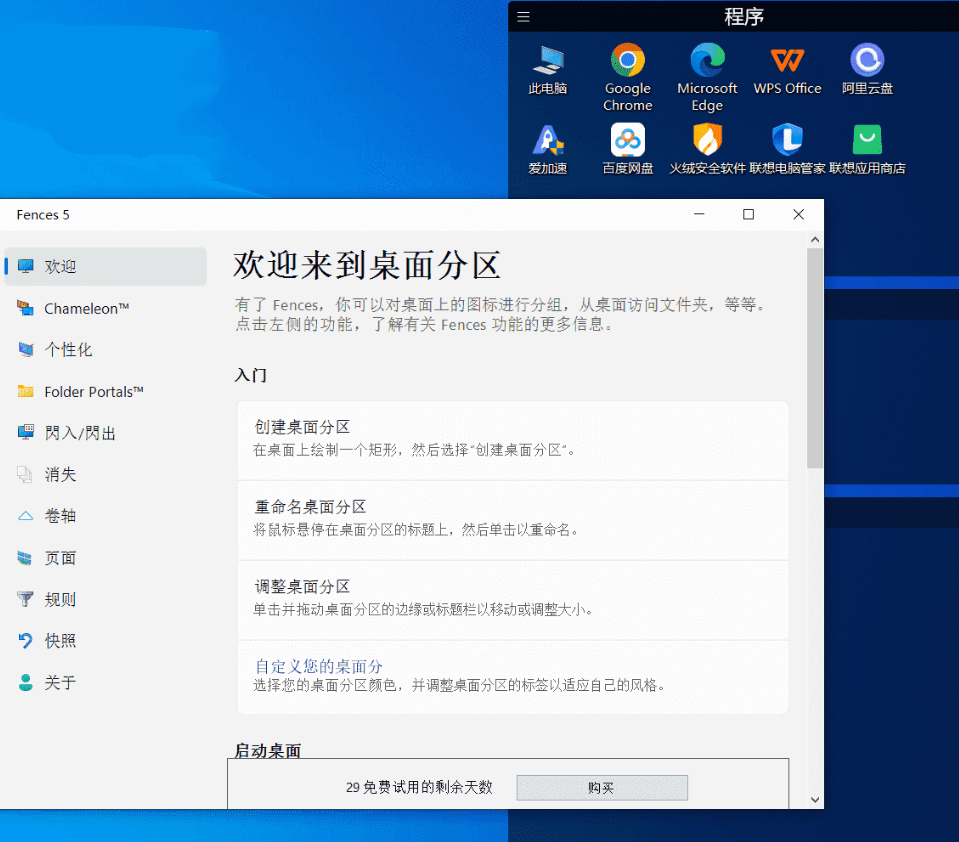
Task: Click the 购买 purchase button
Action: tap(601, 787)
